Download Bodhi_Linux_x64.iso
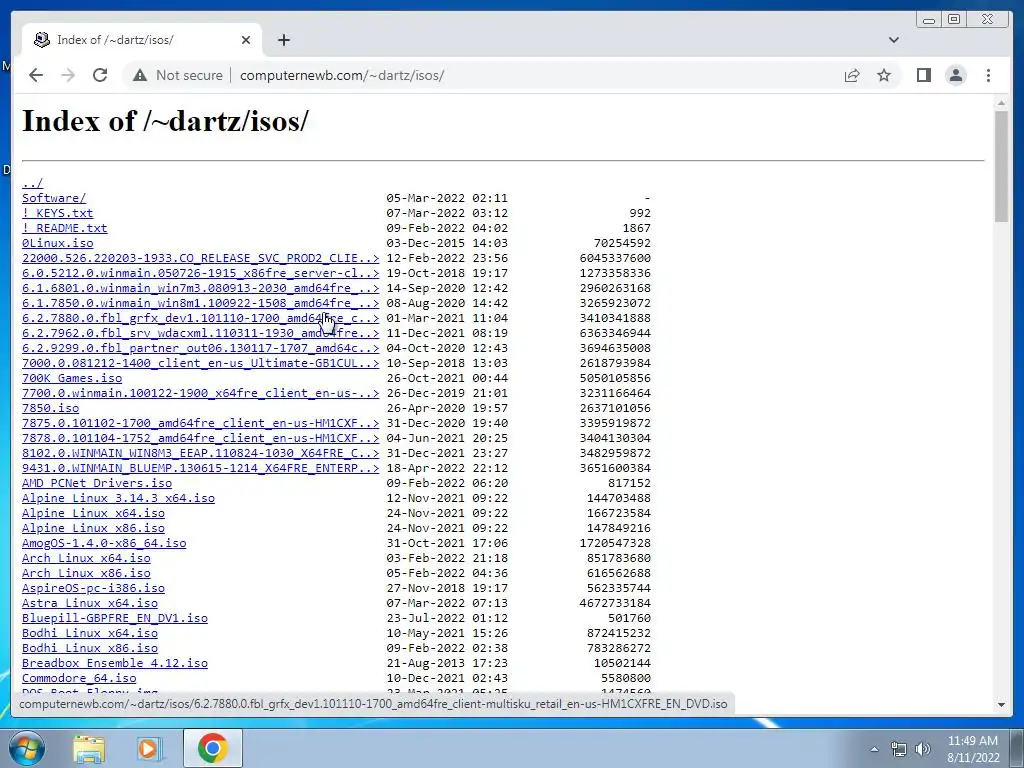1024x768 pixels. [89, 633]
